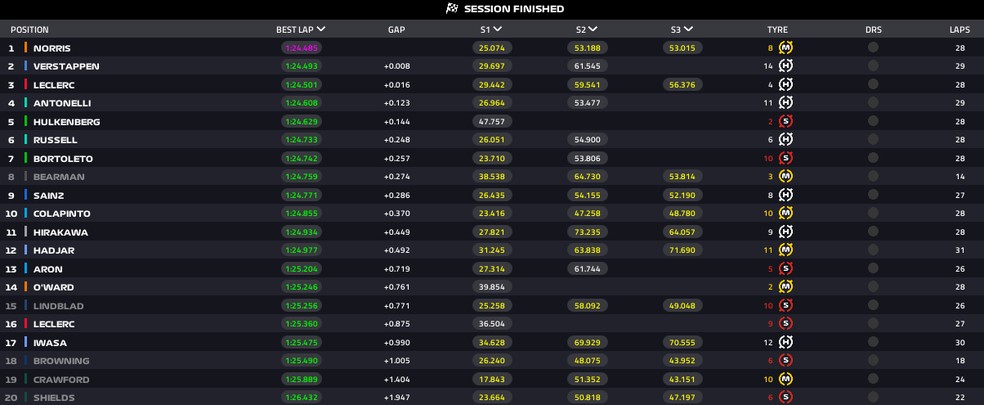Click the DRS indicator dot for O'Ward

(873, 287)
